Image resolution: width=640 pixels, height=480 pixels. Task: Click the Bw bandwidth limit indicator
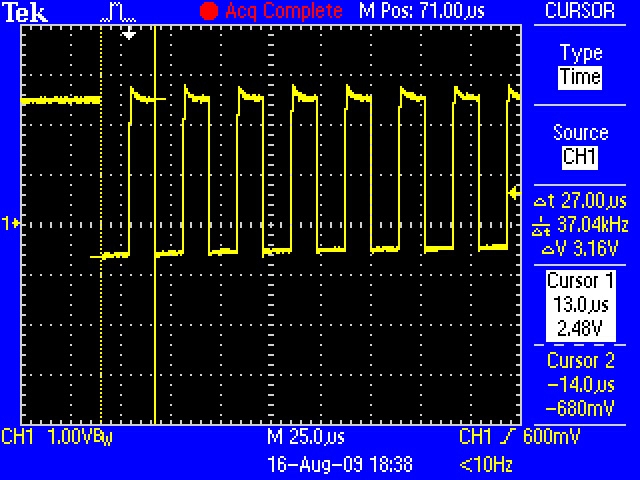[x=104, y=439]
